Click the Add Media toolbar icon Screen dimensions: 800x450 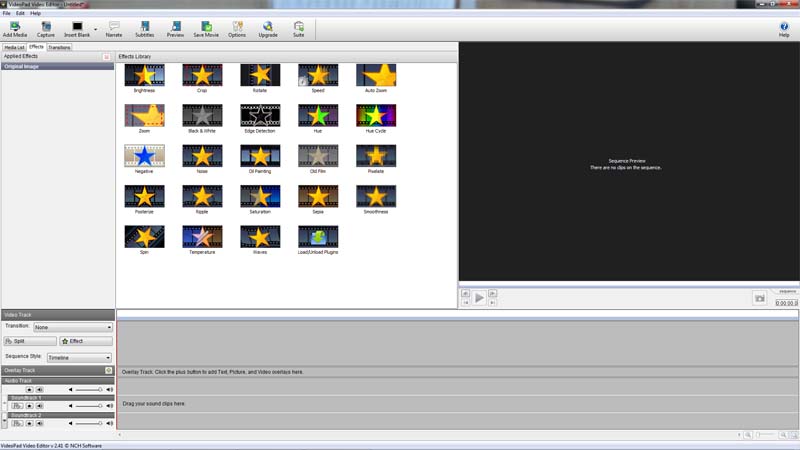tap(15, 27)
